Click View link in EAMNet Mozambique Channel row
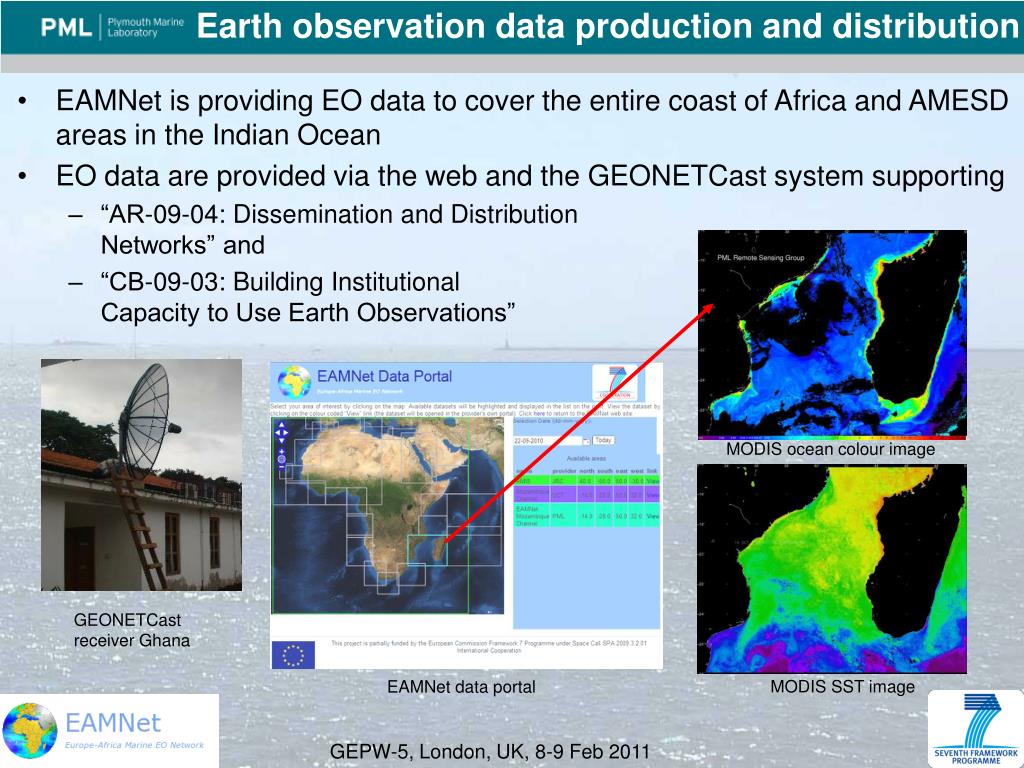Viewport: 1024px width, 768px height. click(652, 516)
